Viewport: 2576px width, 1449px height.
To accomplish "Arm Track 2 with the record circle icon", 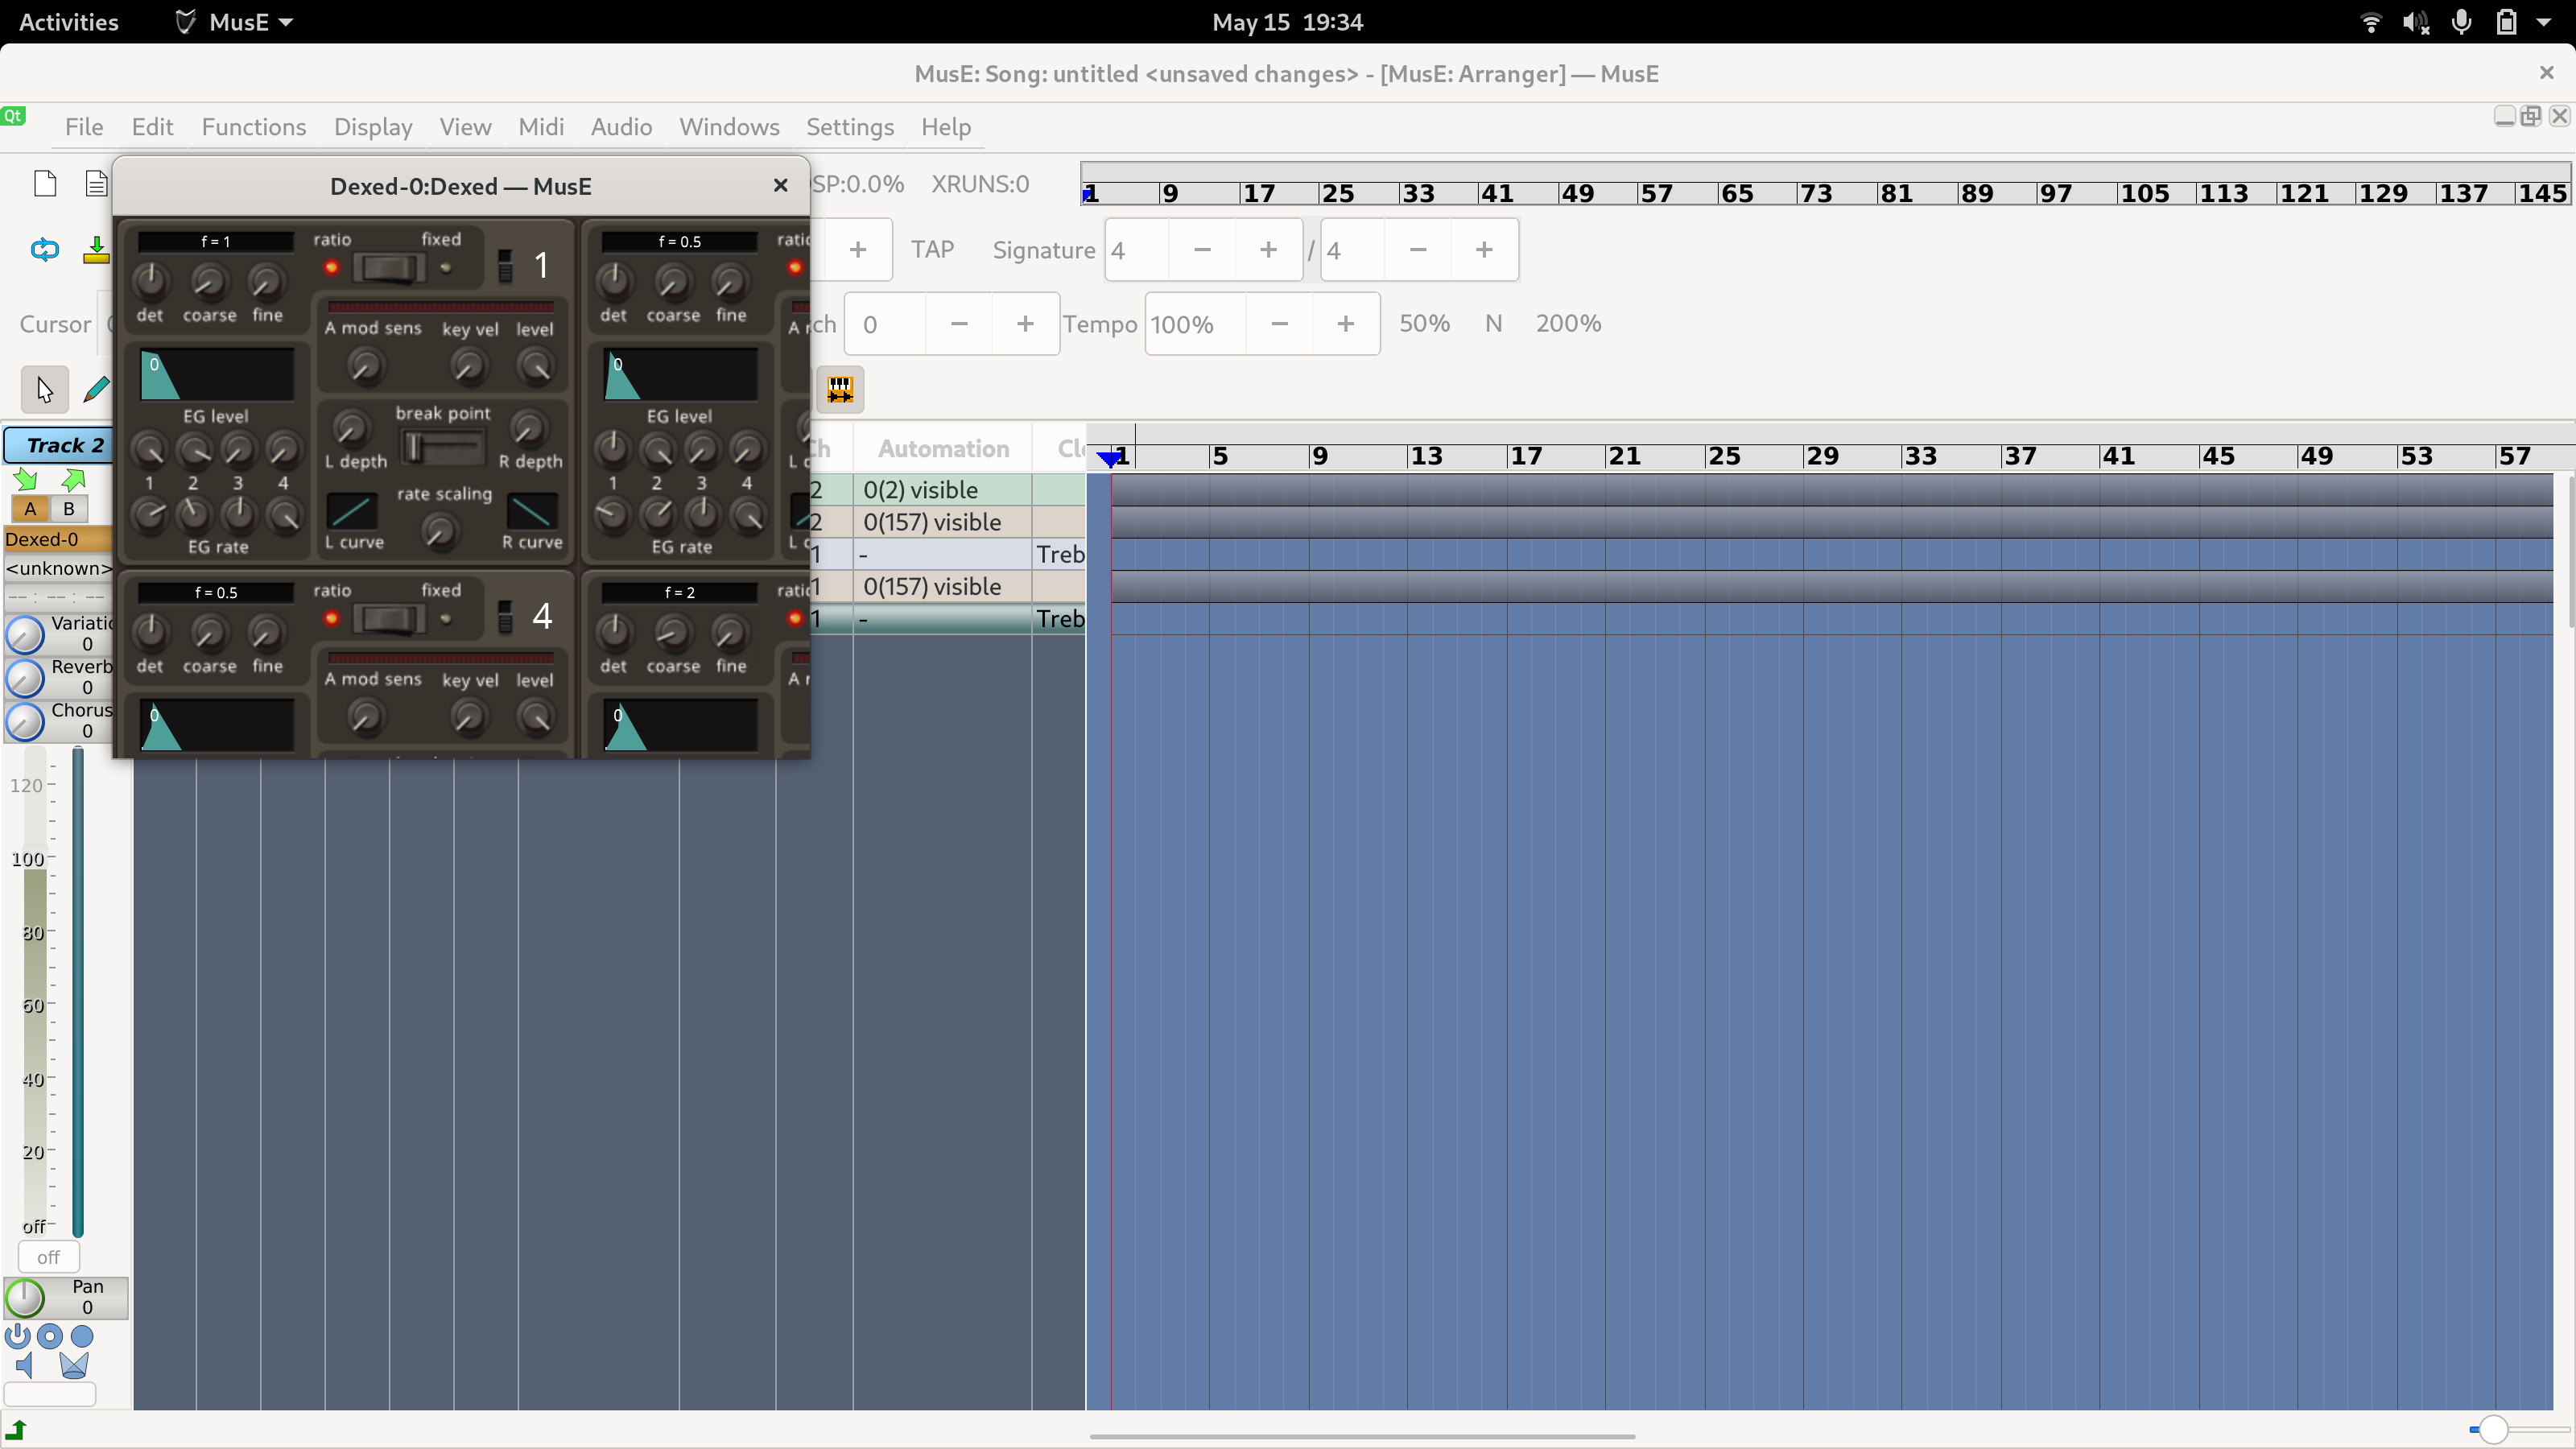I will (49, 1336).
